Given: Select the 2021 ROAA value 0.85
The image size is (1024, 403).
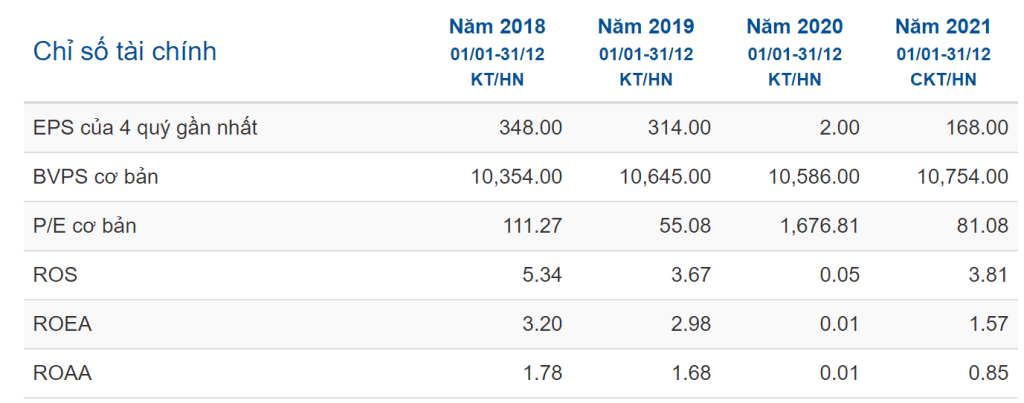Looking at the screenshot, I should pos(988,373).
